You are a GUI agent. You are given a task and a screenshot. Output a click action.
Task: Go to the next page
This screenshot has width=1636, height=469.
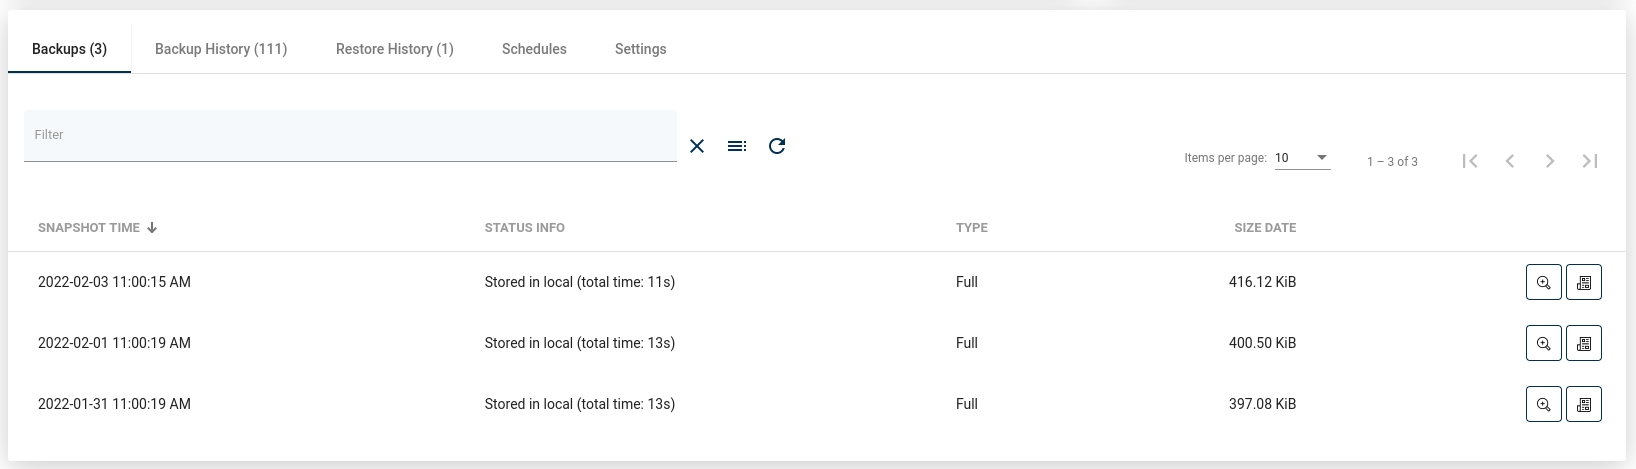(x=1550, y=161)
